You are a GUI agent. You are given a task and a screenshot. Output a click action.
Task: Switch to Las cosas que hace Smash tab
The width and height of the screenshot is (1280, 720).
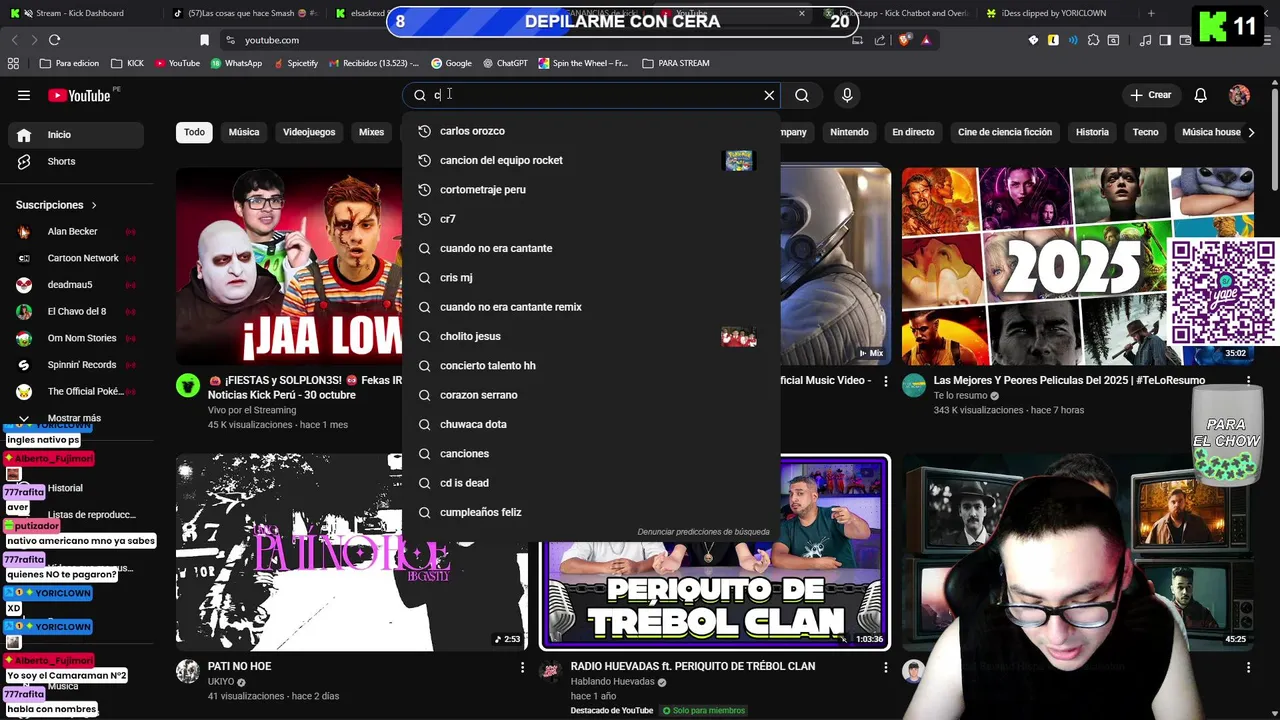coord(245,13)
